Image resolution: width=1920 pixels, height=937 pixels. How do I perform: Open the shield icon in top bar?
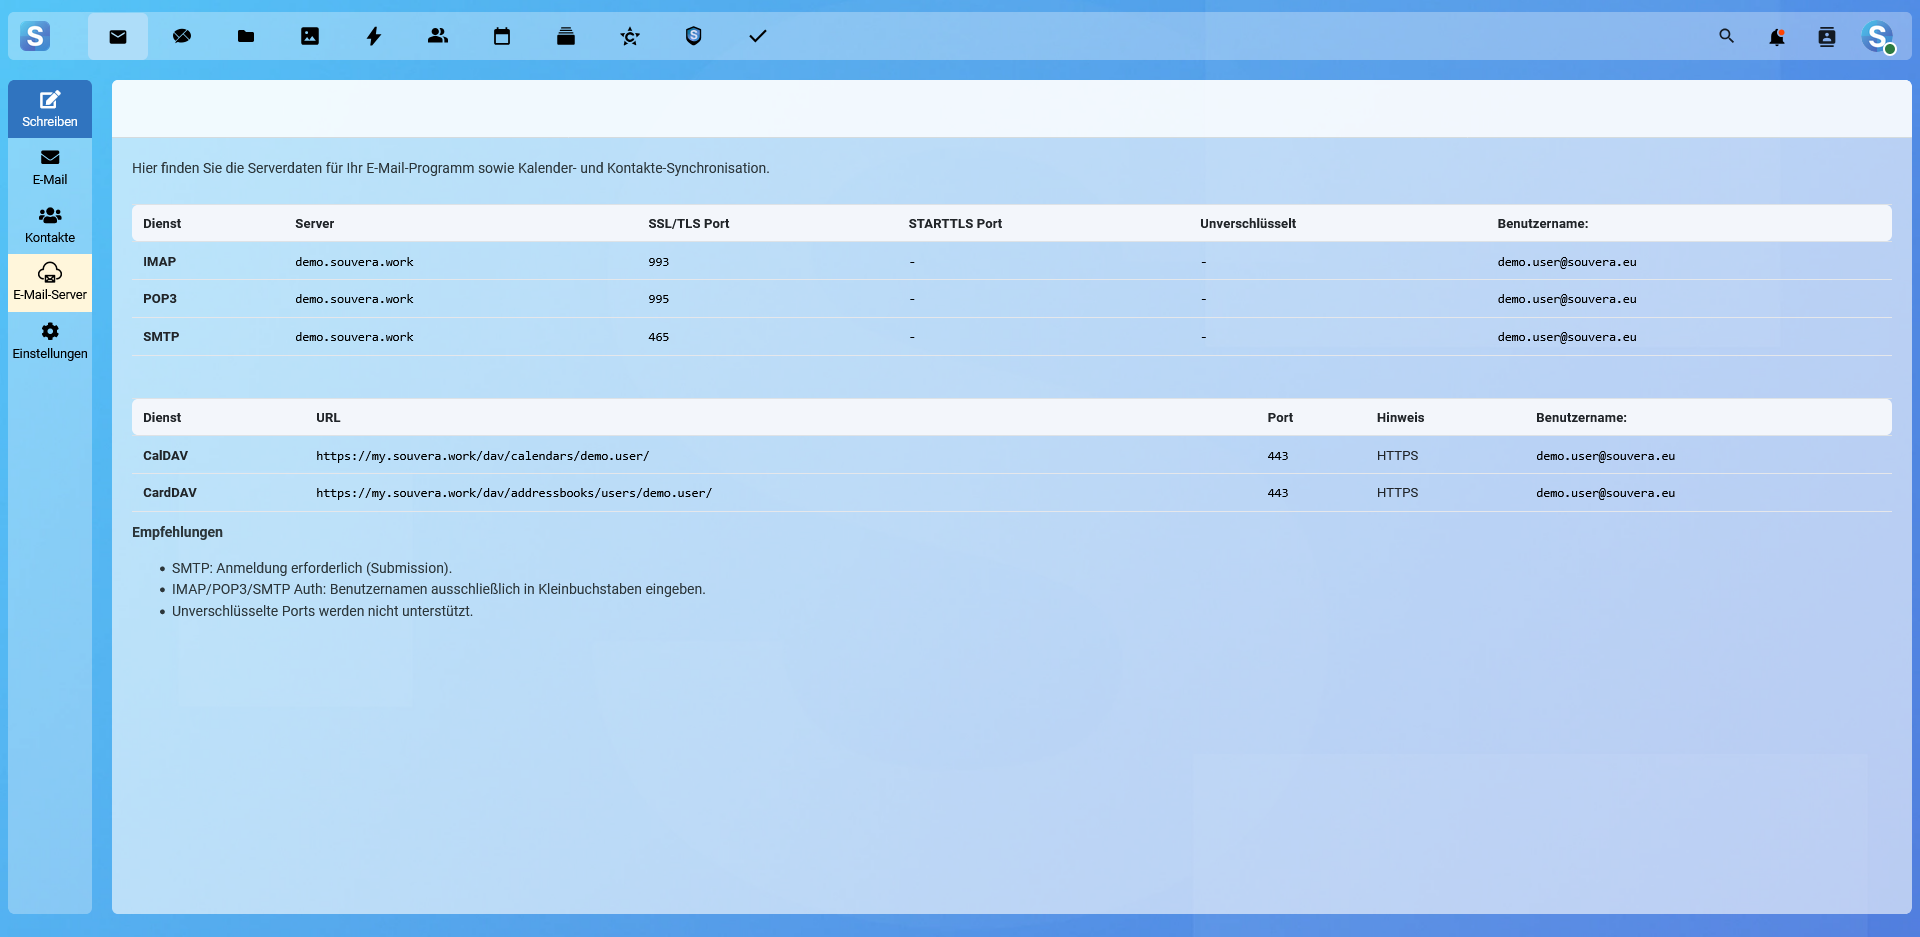694,37
